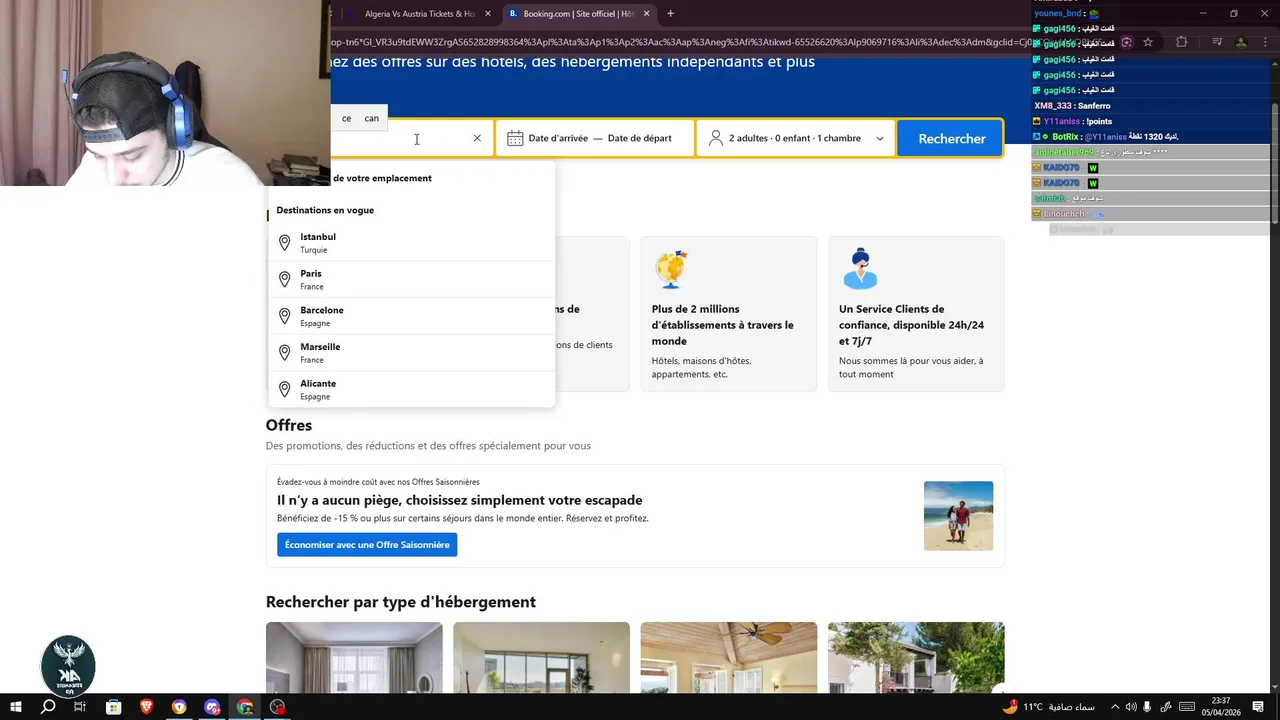Image resolution: width=1280 pixels, height=720 pixels.
Task: Click the browser address bar URL
Action: pyautogui.click(x=720, y=42)
